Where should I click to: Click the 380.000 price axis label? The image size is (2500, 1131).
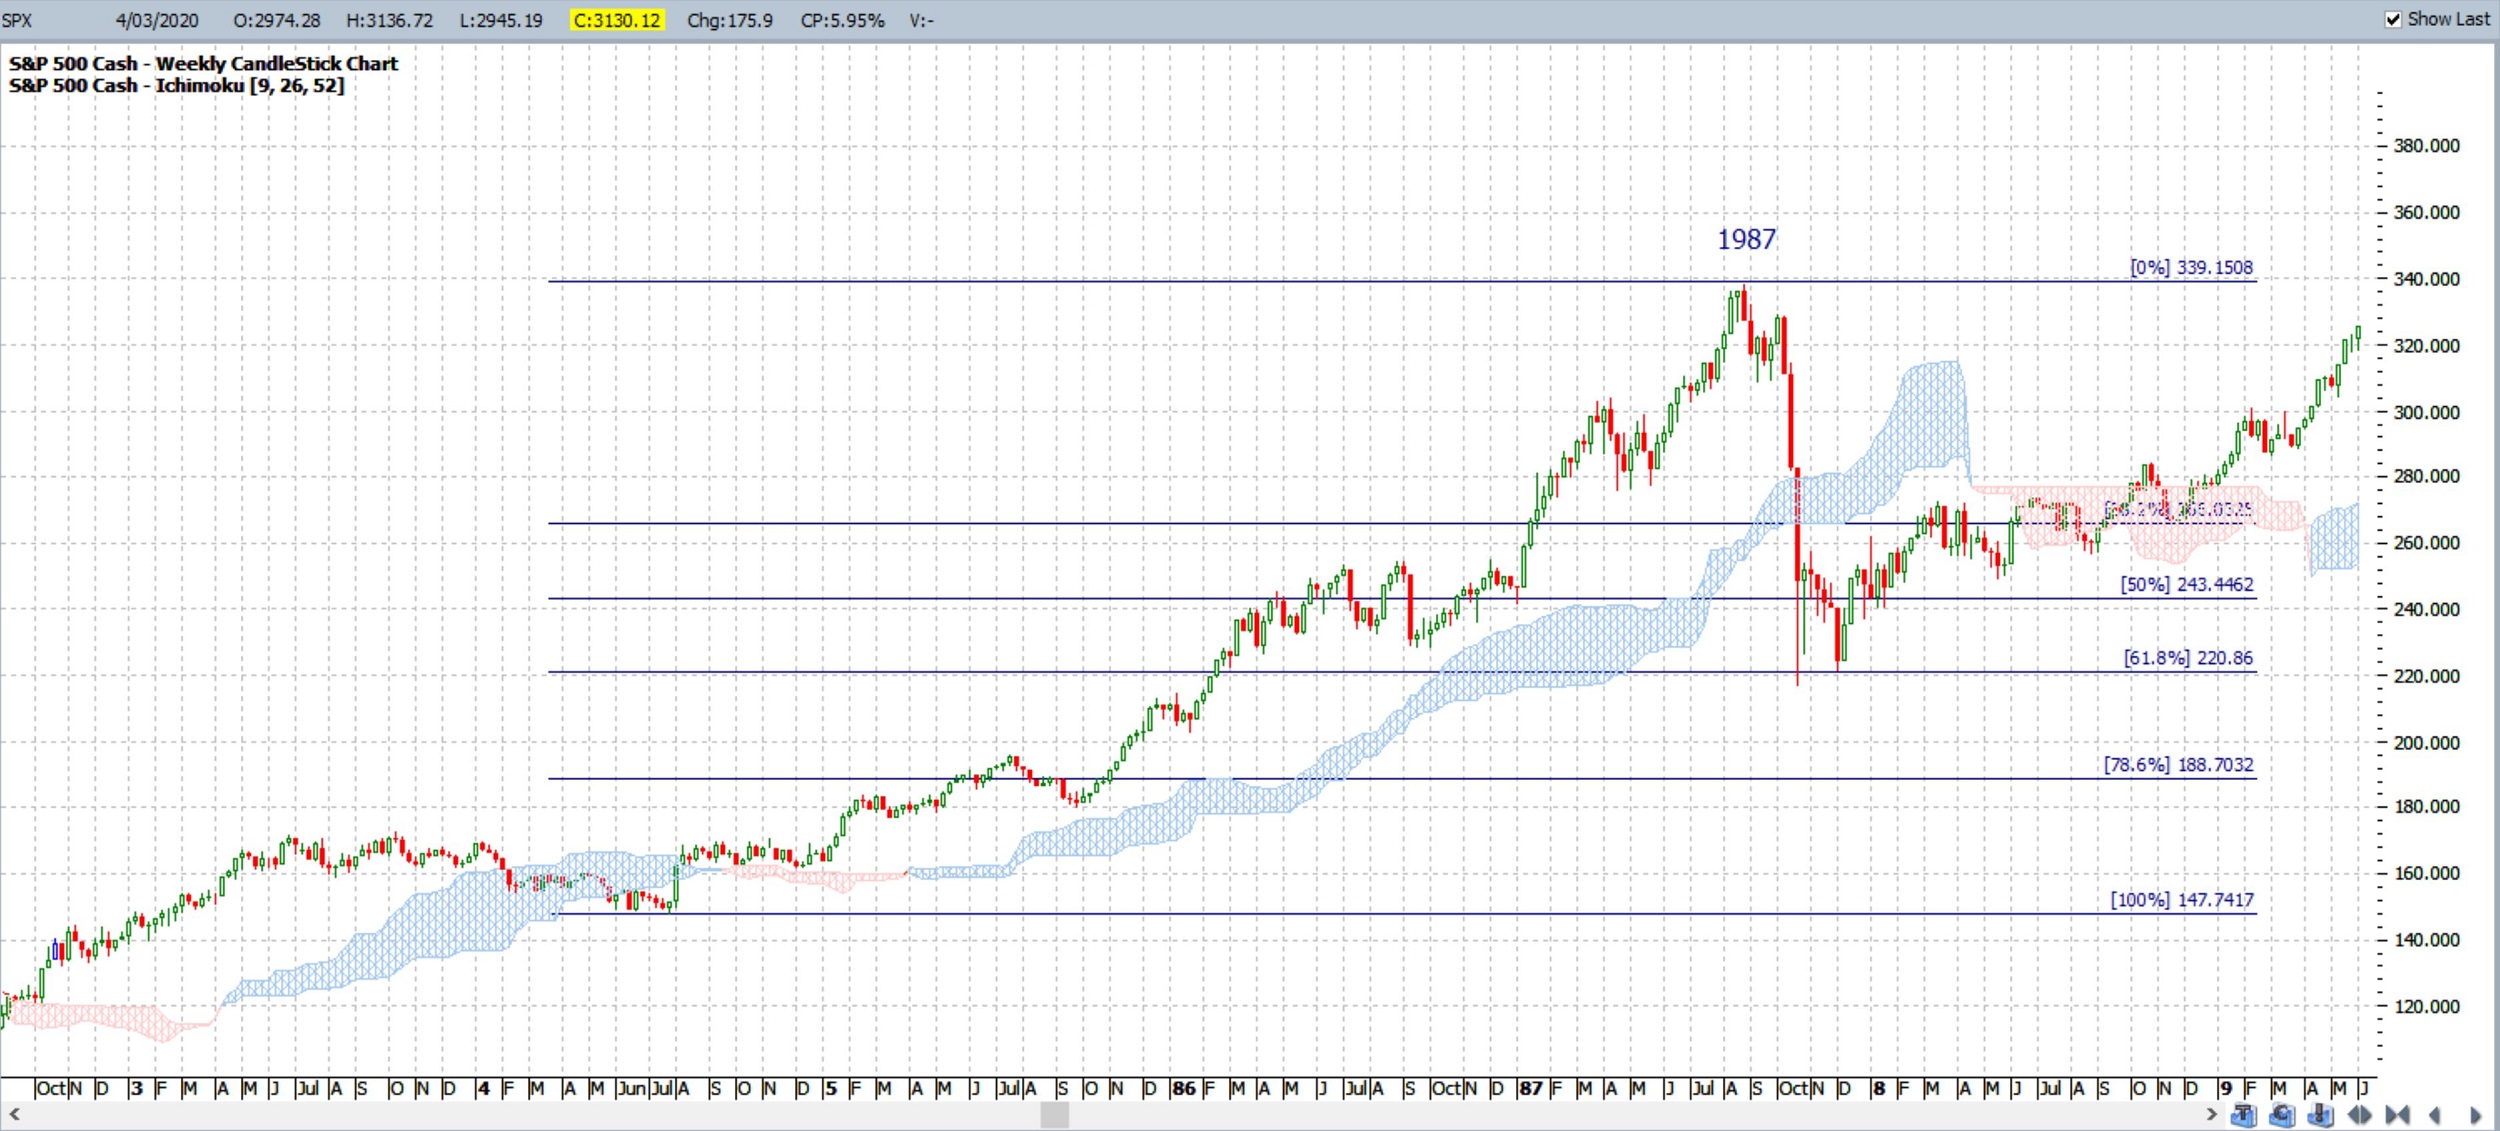pyautogui.click(x=2427, y=146)
